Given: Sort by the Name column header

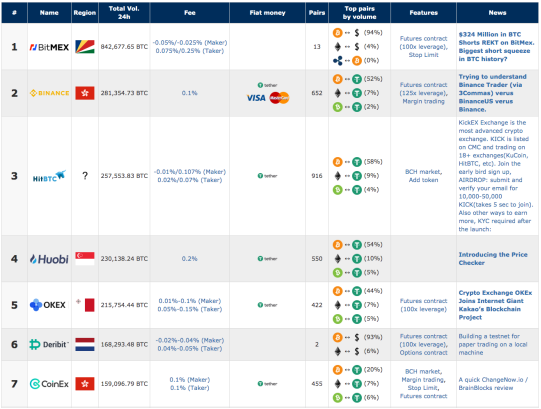Looking at the screenshot, I should tap(49, 13).
